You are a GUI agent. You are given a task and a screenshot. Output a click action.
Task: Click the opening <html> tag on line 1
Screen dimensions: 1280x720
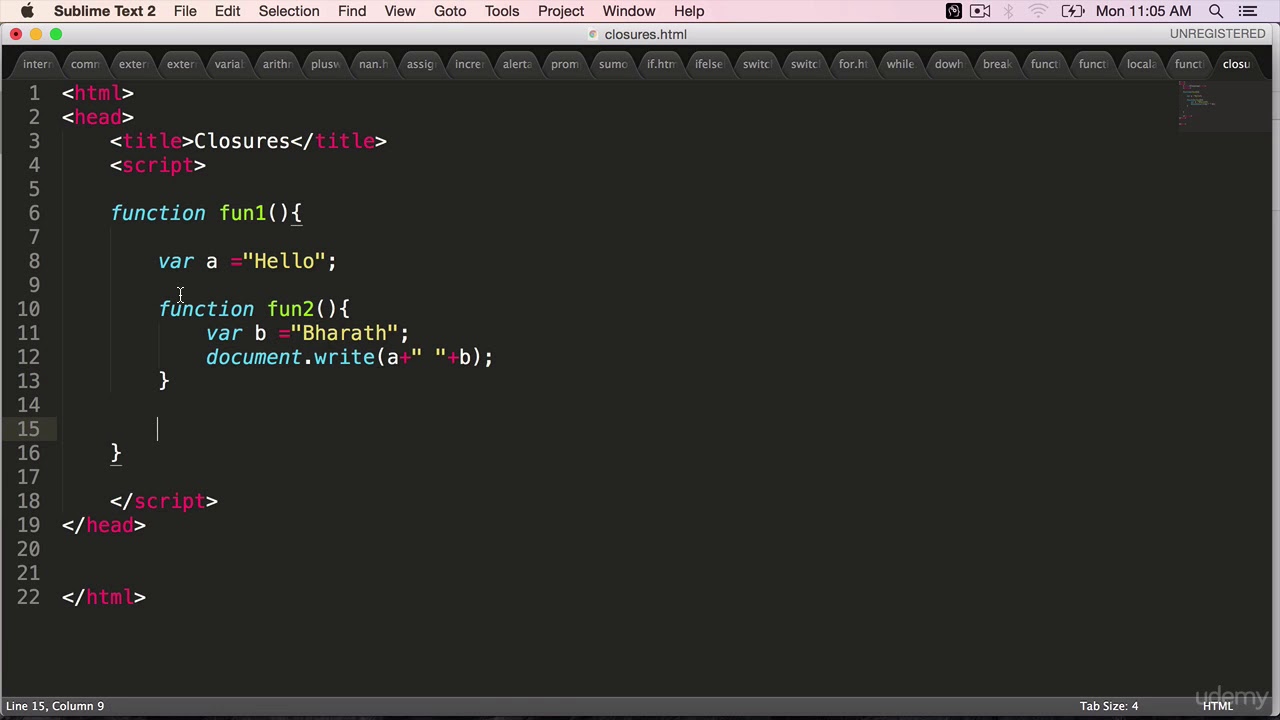click(98, 93)
